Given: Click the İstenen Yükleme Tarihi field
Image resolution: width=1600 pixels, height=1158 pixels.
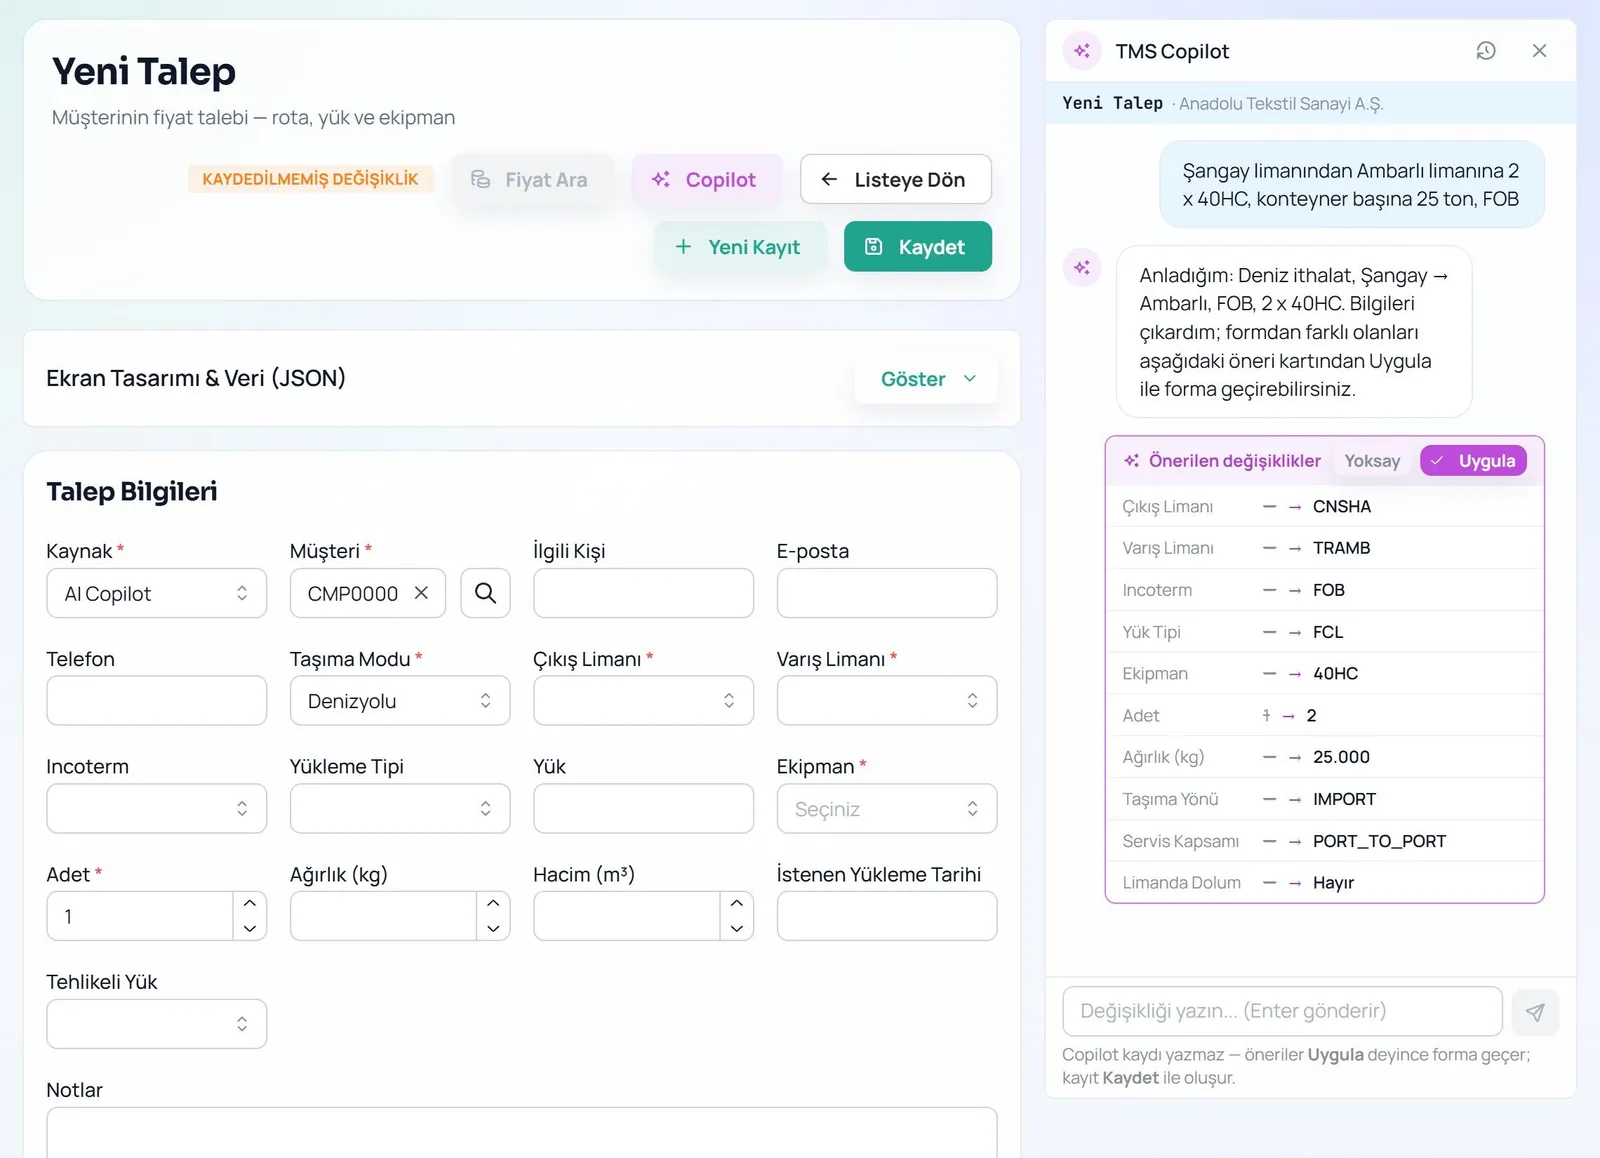Looking at the screenshot, I should pos(886,916).
